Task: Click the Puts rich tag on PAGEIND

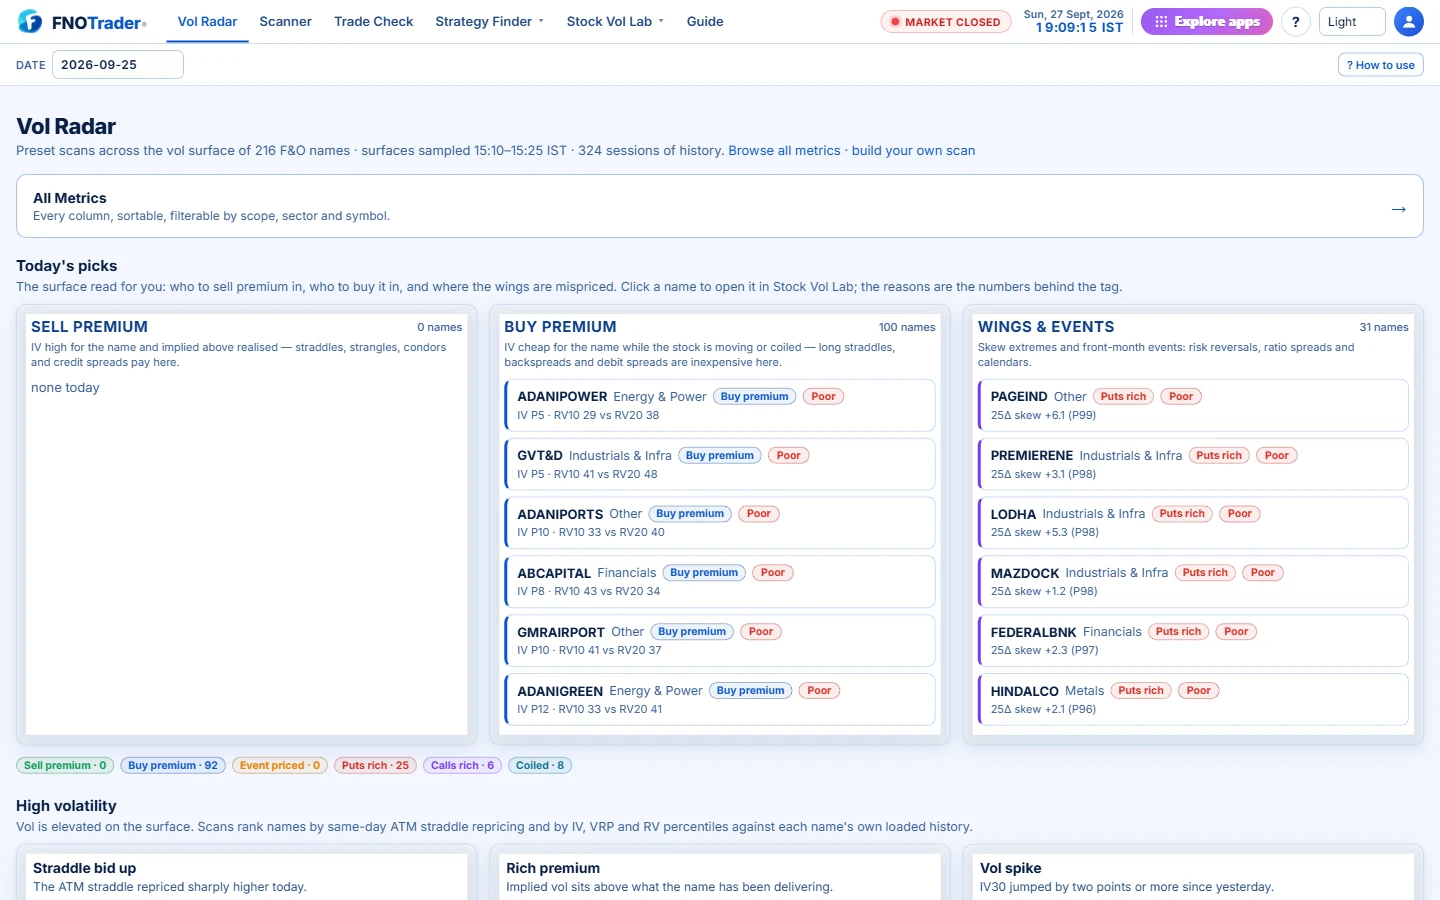Action: click(x=1123, y=397)
